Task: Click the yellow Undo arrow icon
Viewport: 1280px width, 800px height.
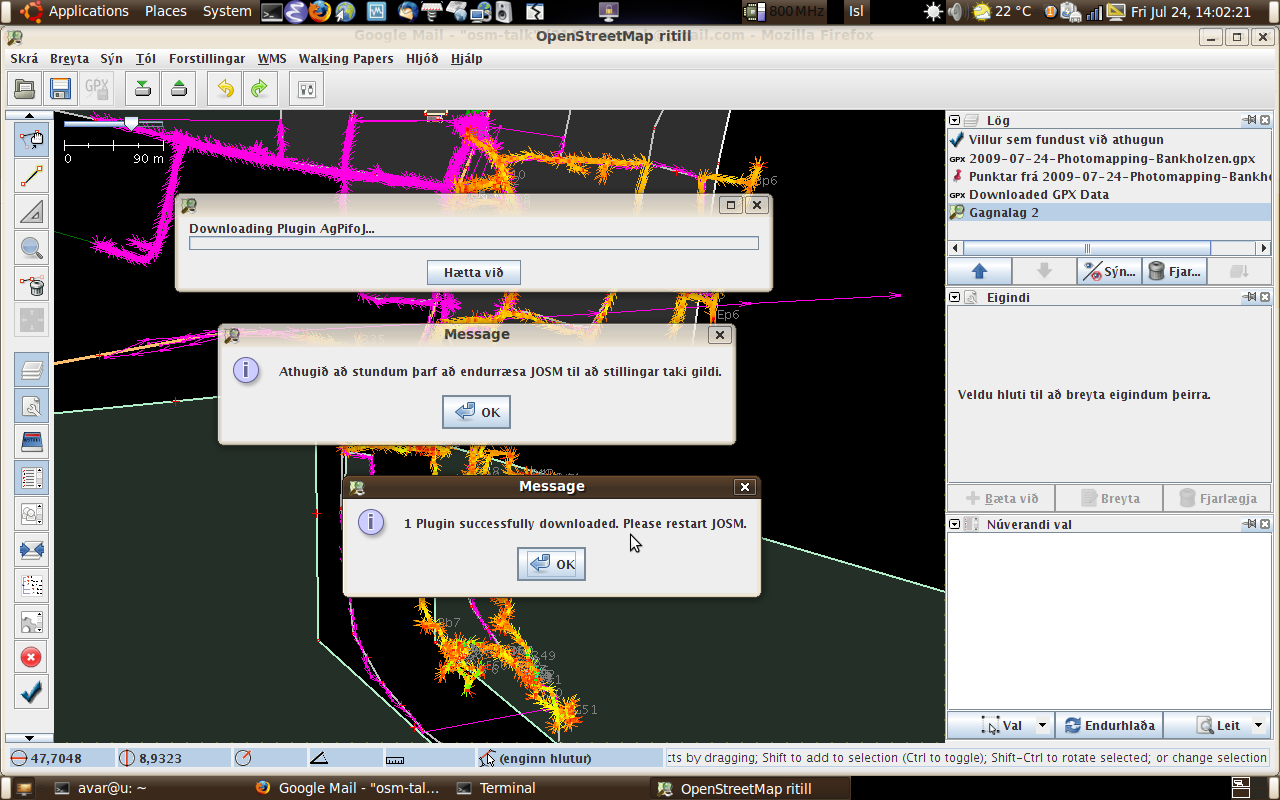Action: (225, 88)
